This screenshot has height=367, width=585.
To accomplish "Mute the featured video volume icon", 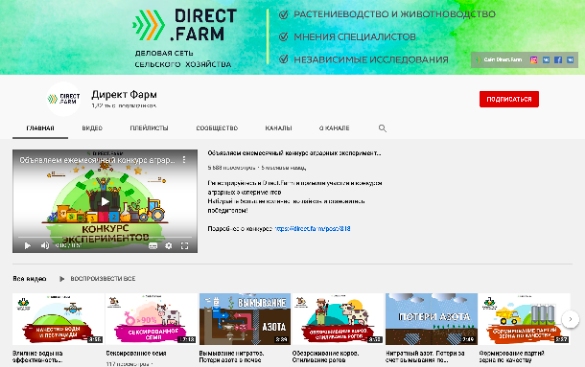I will coord(45,245).
